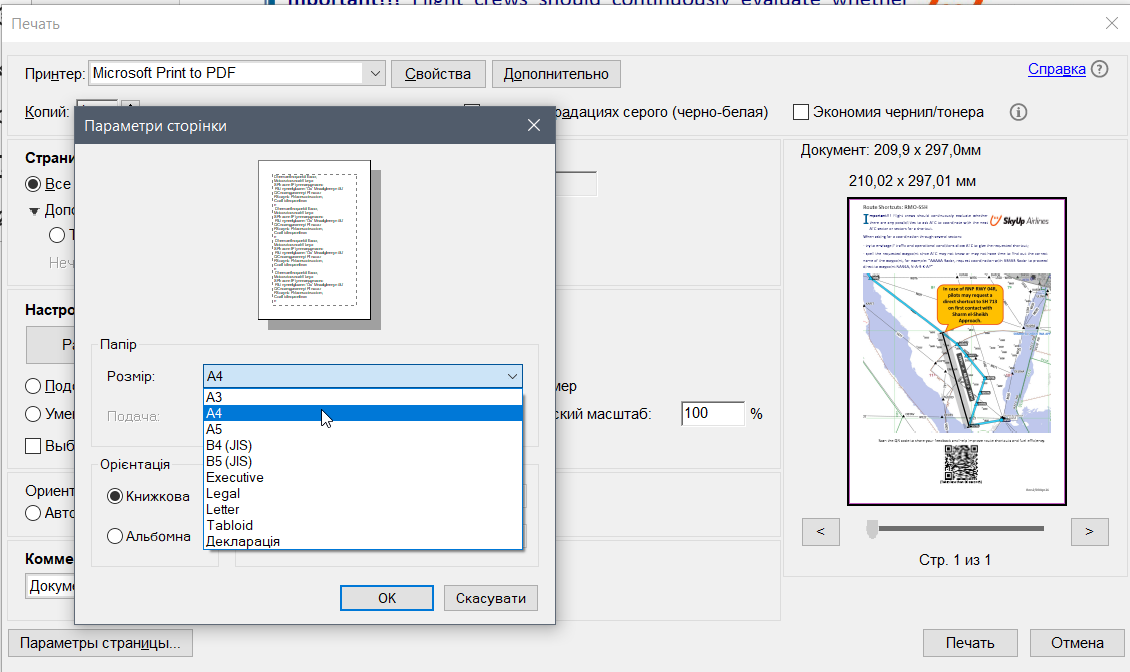
Task: Click the page layout preview in dialog
Action: [315, 240]
